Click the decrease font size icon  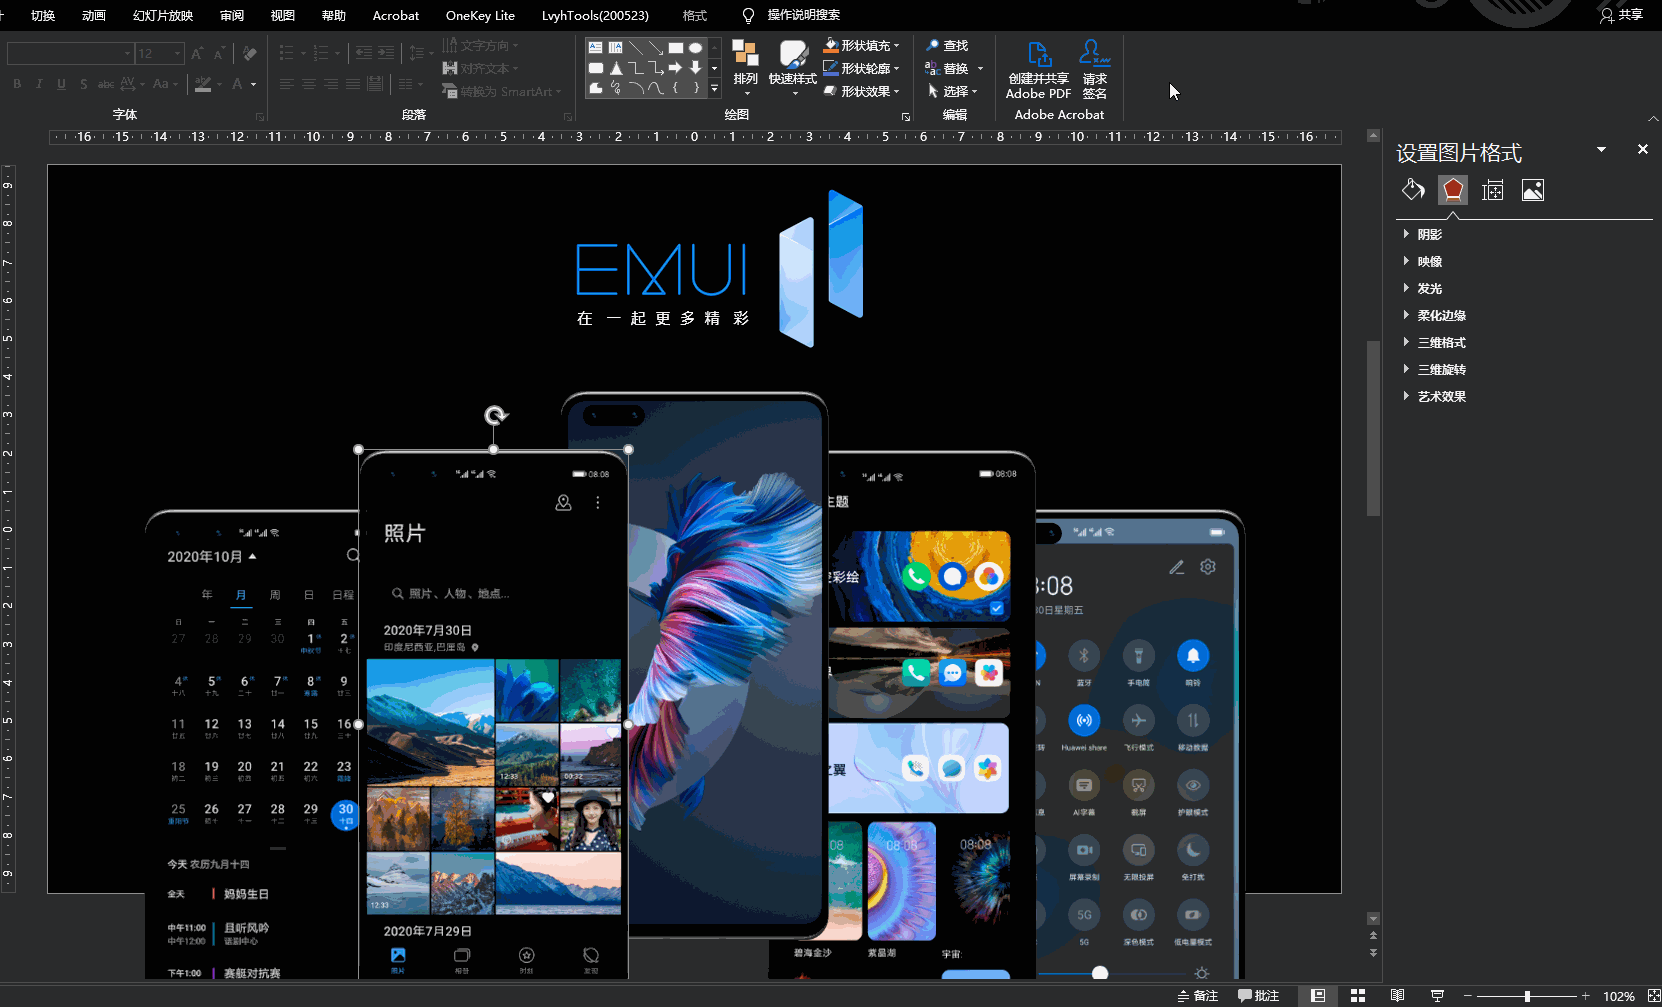[219, 53]
